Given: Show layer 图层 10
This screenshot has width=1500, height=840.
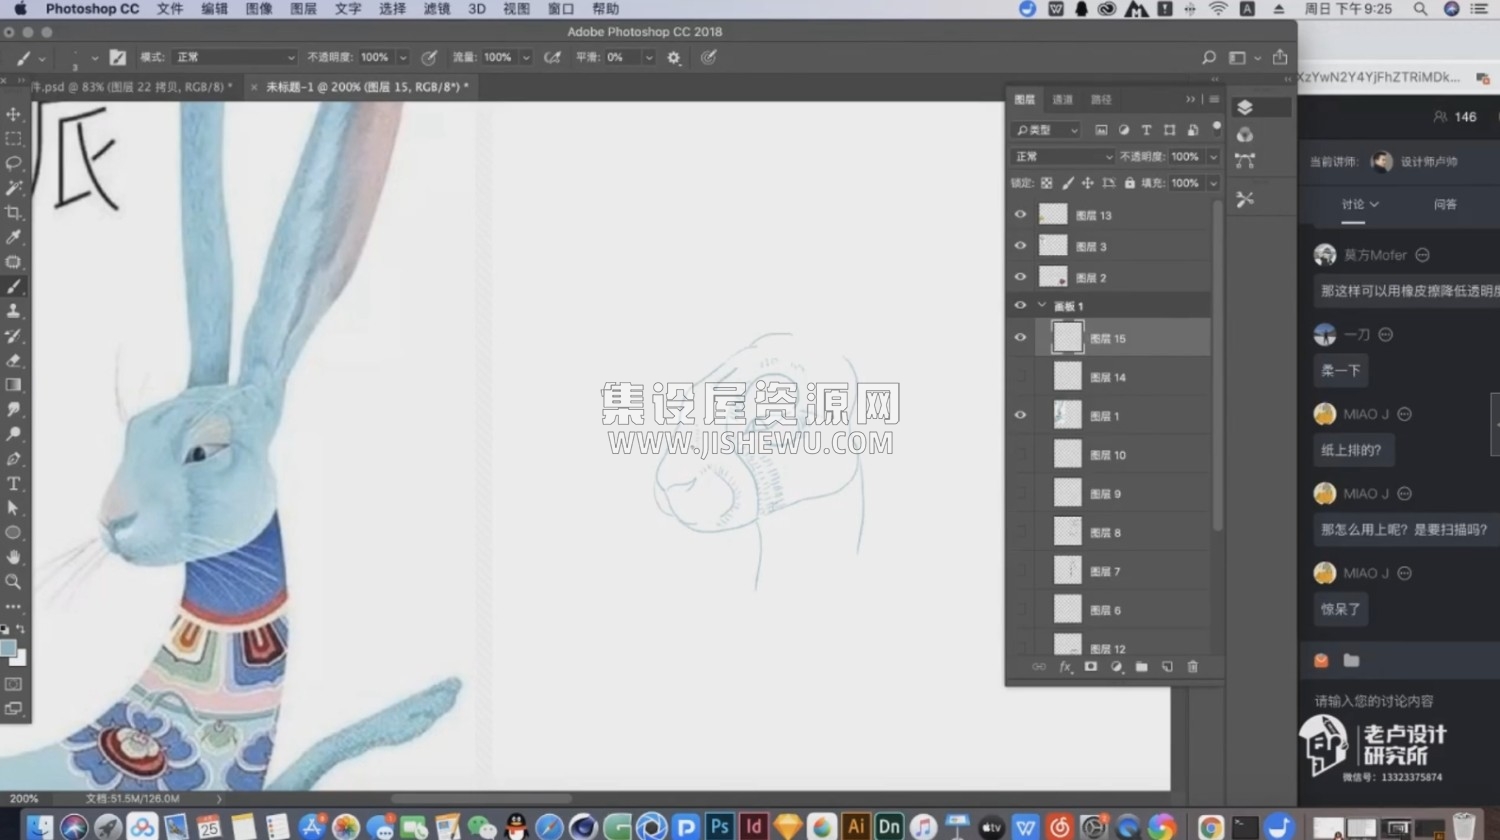Looking at the screenshot, I should coord(1020,454).
